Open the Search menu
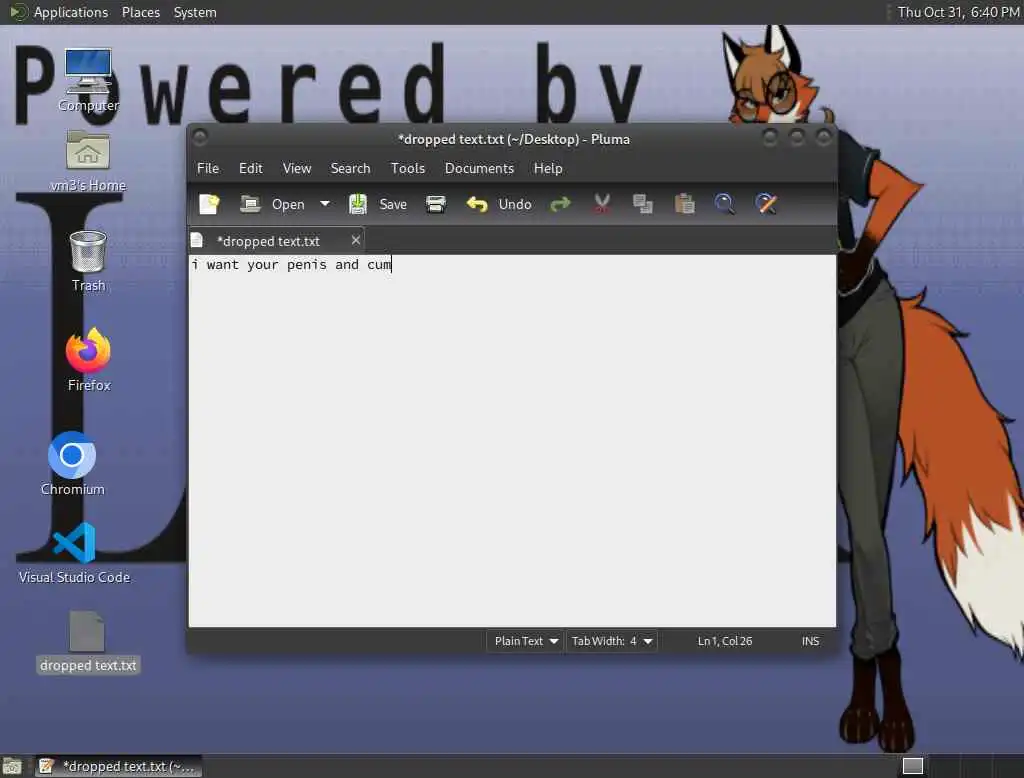This screenshot has height=778, width=1024. (x=350, y=169)
